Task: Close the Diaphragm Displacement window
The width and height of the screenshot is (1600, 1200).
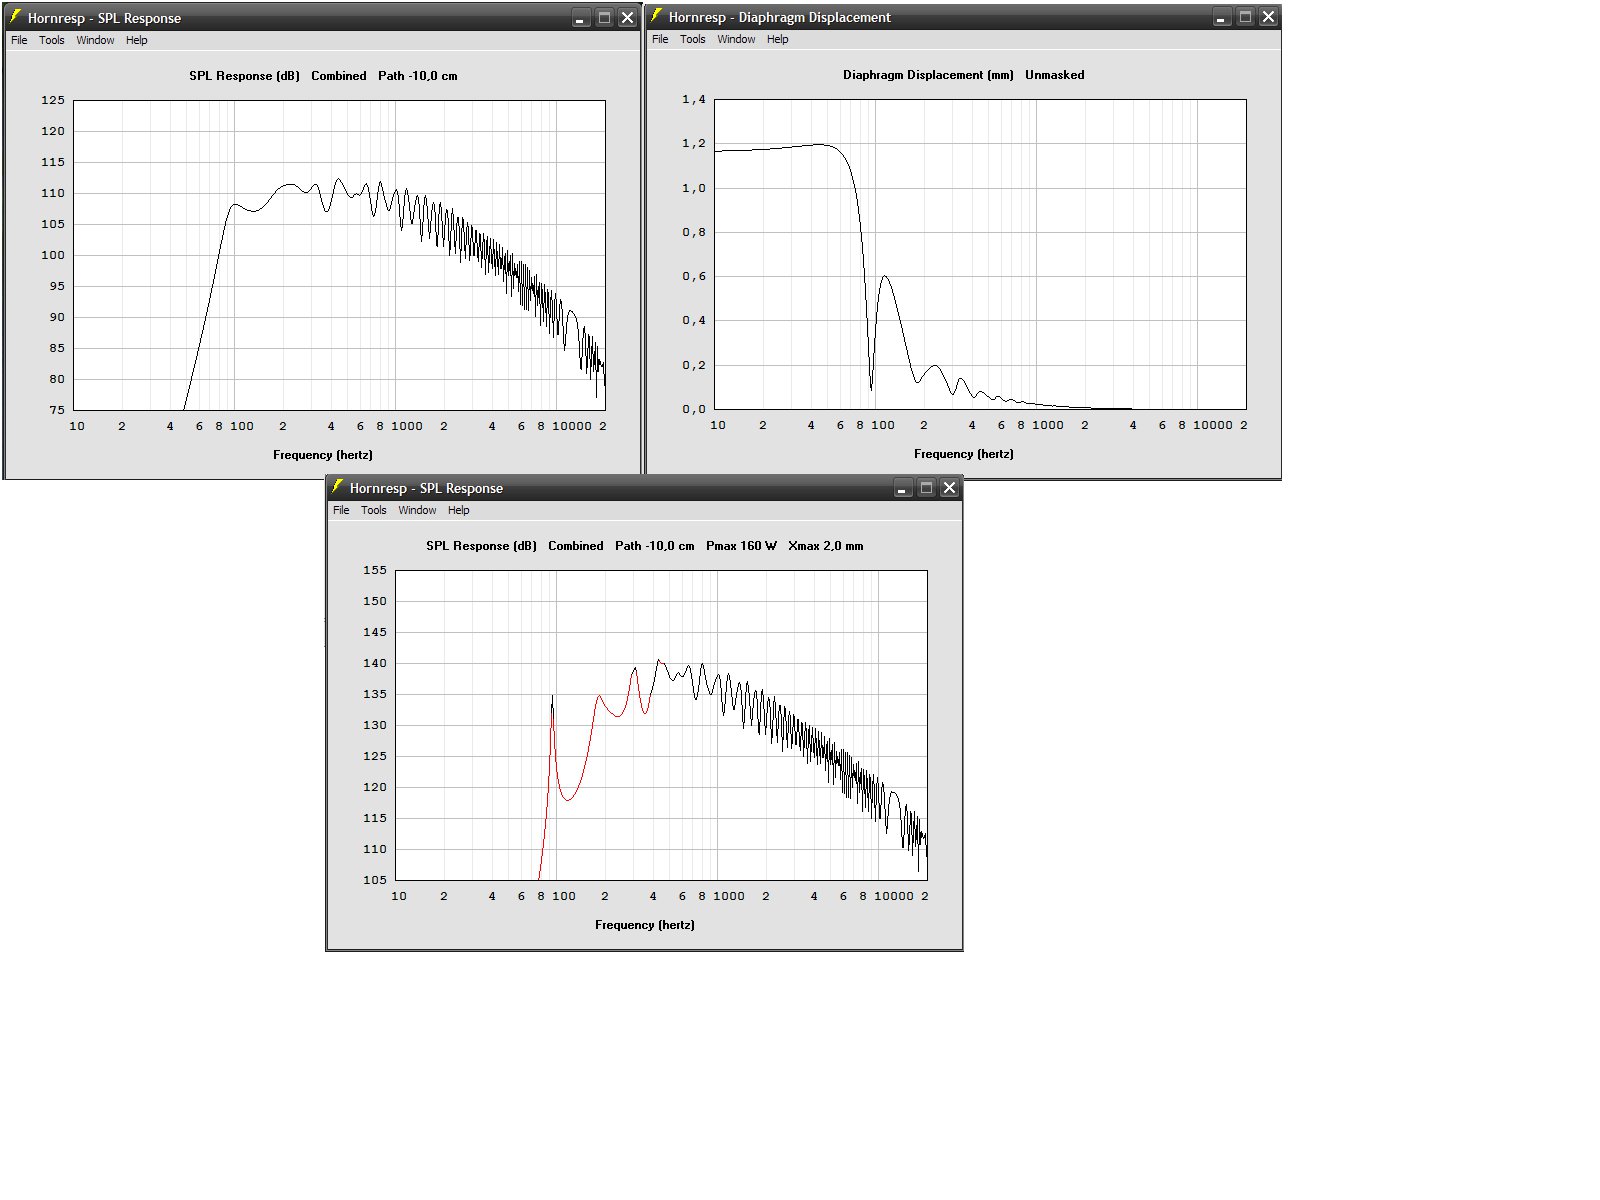Action: pyautogui.click(x=1268, y=17)
